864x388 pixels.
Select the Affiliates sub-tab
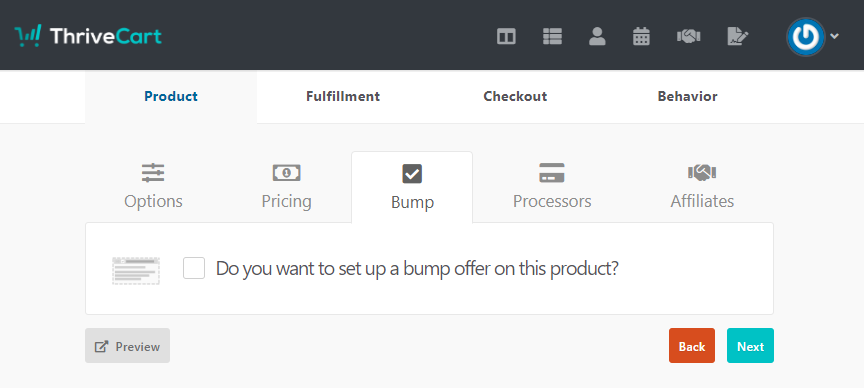[702, 187]
